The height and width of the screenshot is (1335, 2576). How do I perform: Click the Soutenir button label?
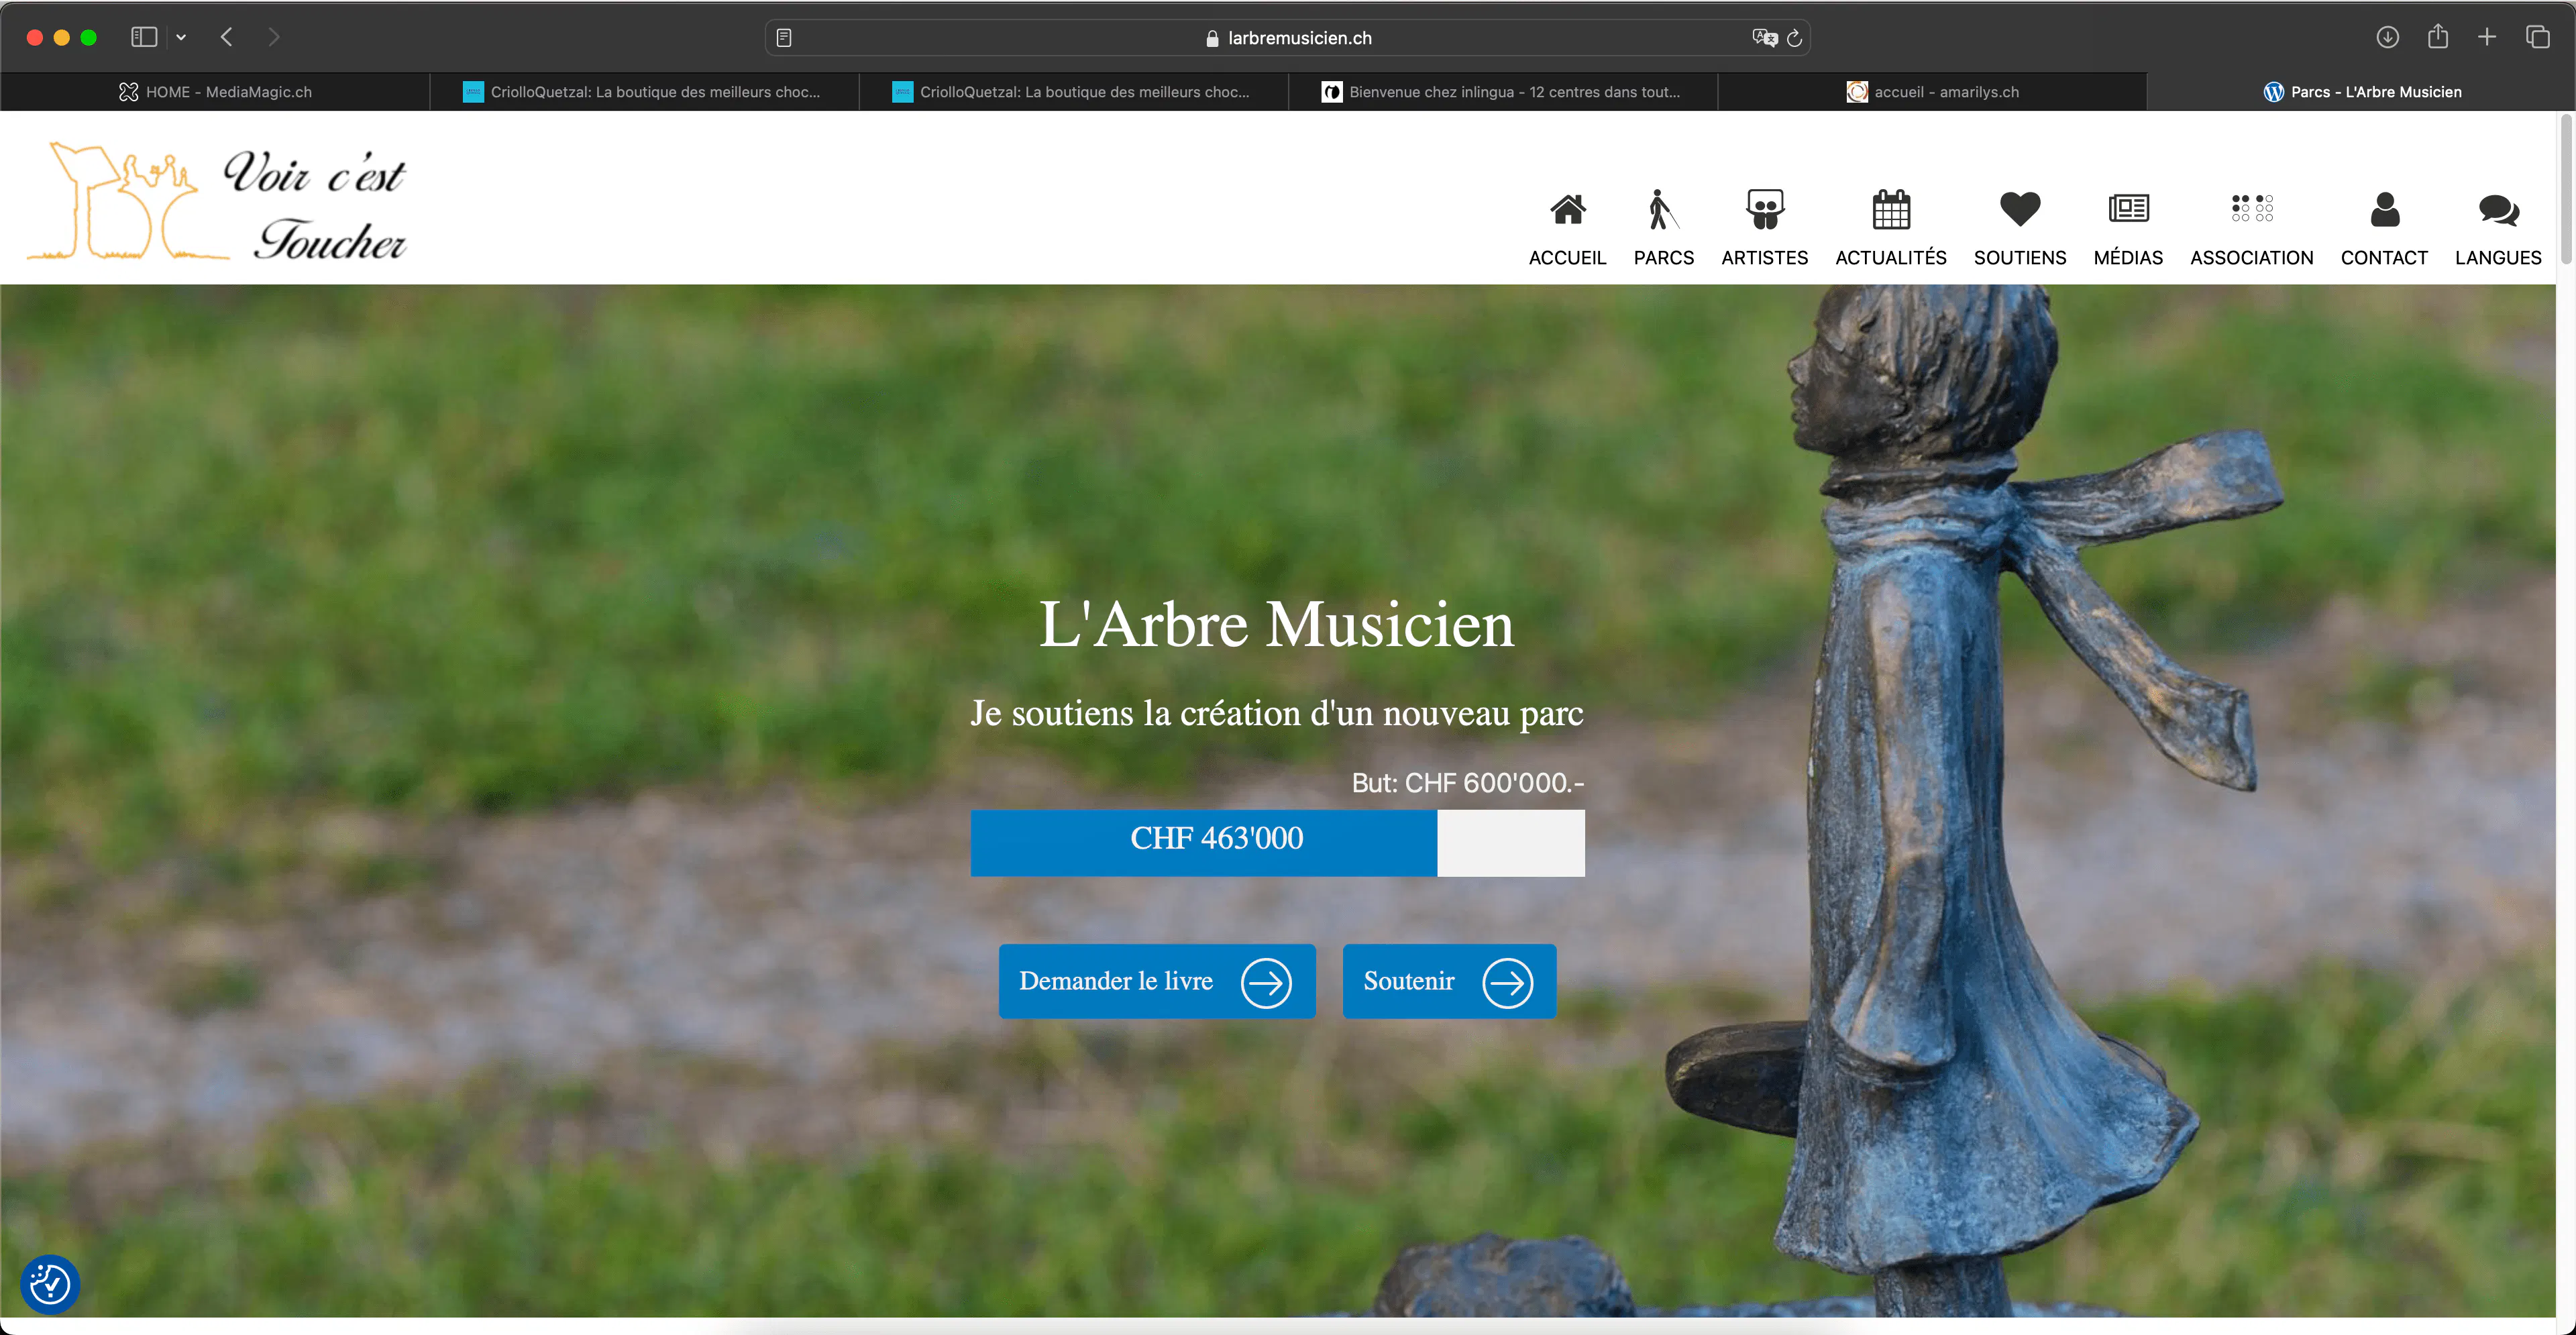coord(1408,981)
